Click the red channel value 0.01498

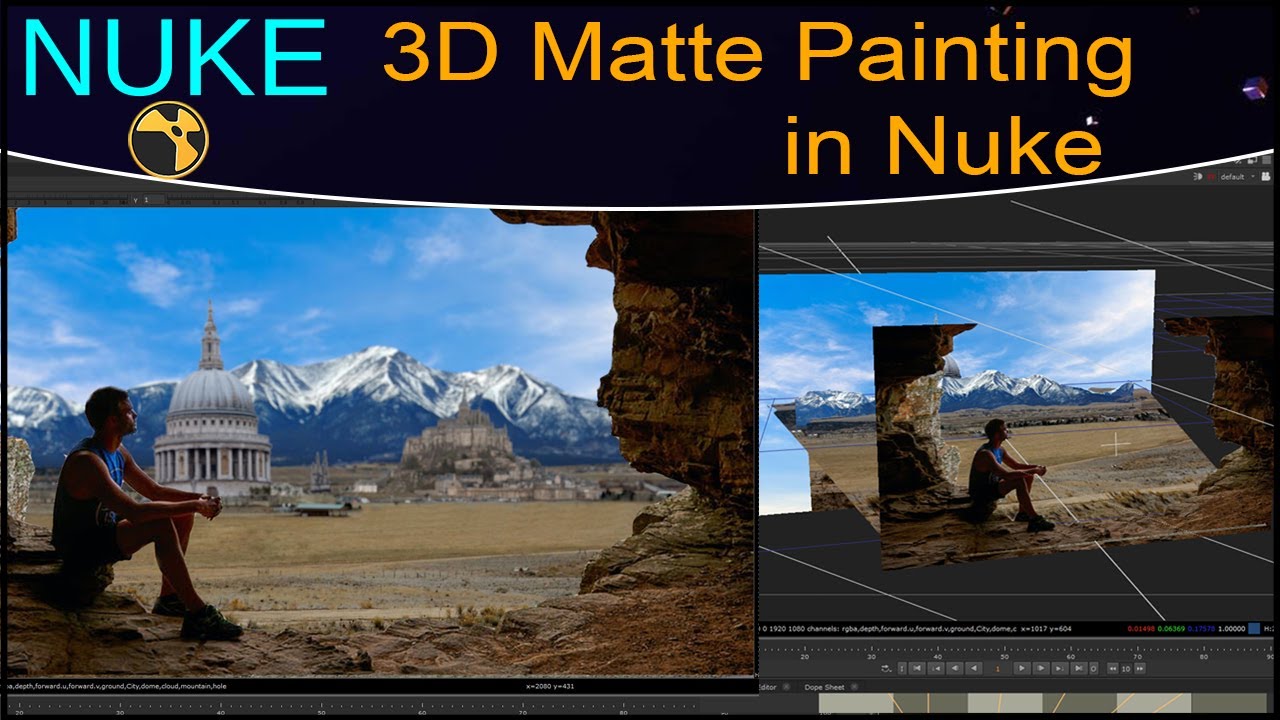tap(1141, 629)
